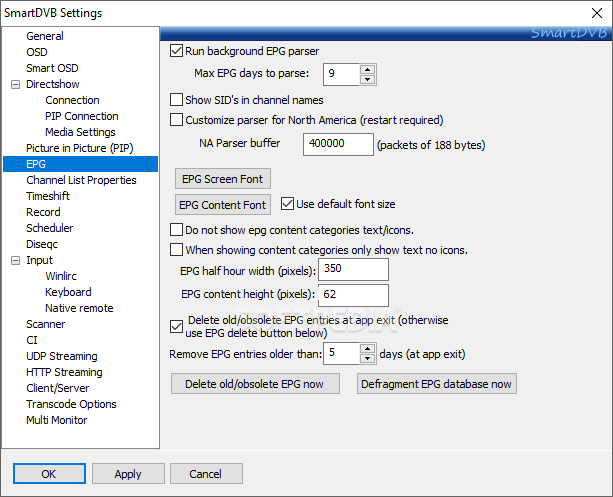This screenshot has width=613, height=497.
Task: Open Transcode Options page
Action: pos(71,404)
